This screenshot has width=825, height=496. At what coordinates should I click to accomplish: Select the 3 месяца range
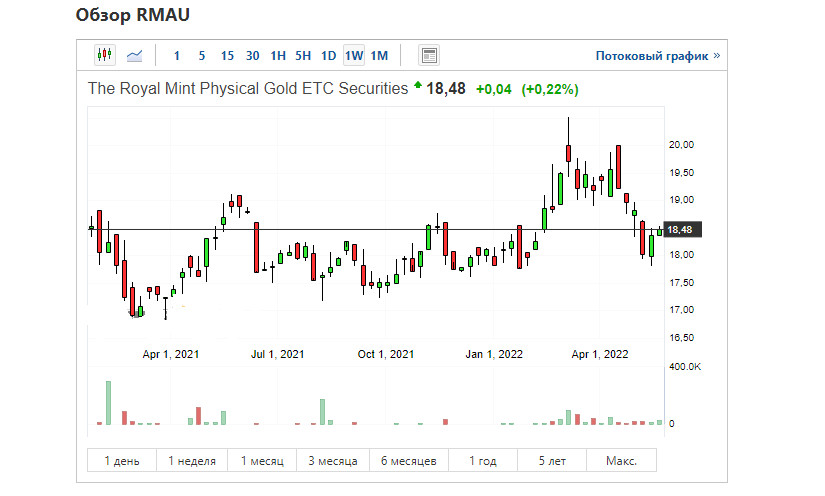coord(333,460)
